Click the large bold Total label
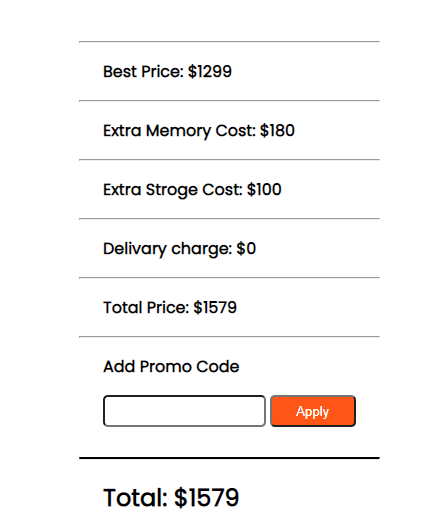The image size is (435, 530). (136, 498)
